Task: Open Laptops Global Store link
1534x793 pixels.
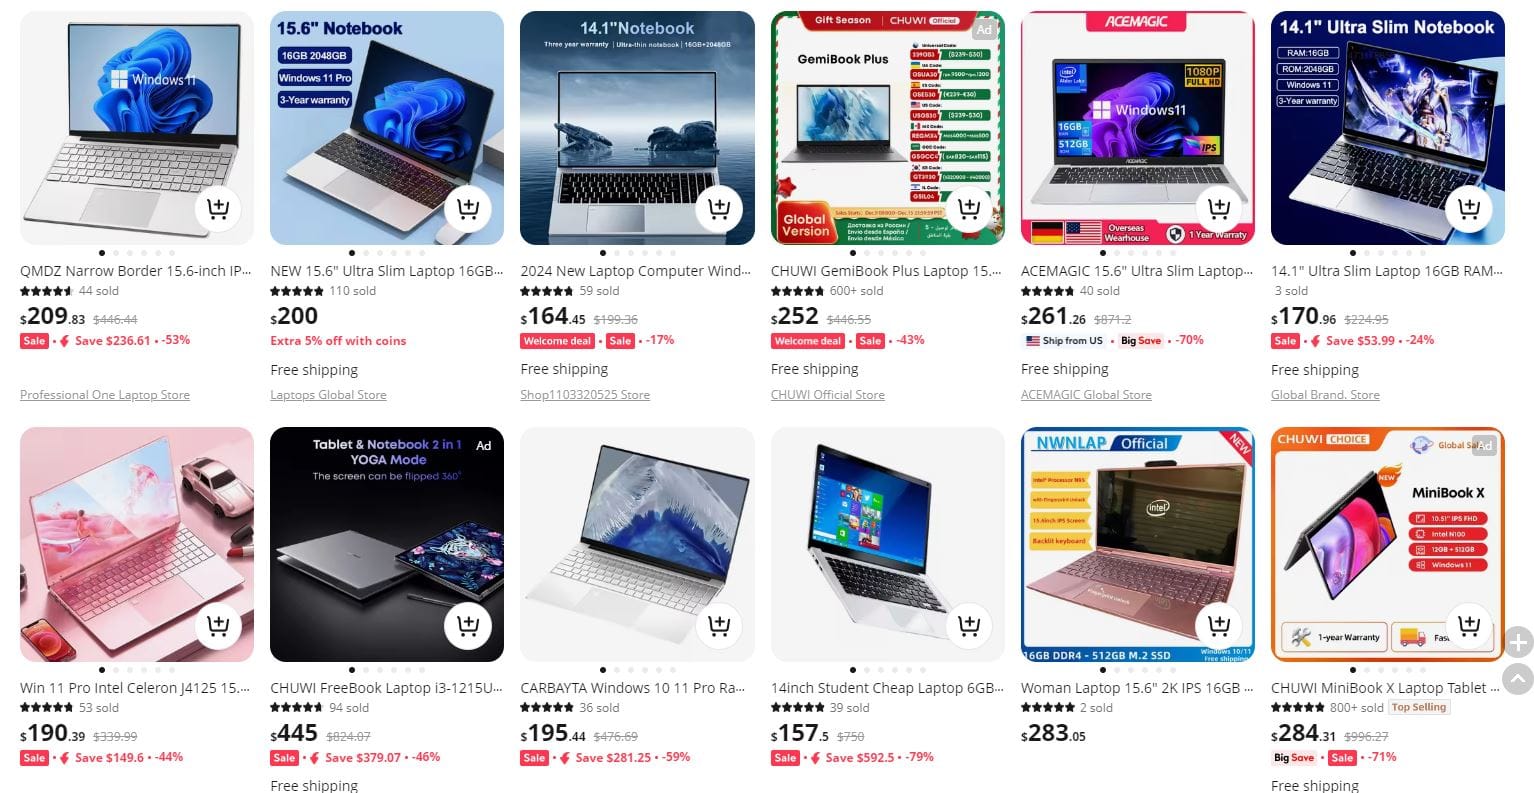Action: coord(328,395)
